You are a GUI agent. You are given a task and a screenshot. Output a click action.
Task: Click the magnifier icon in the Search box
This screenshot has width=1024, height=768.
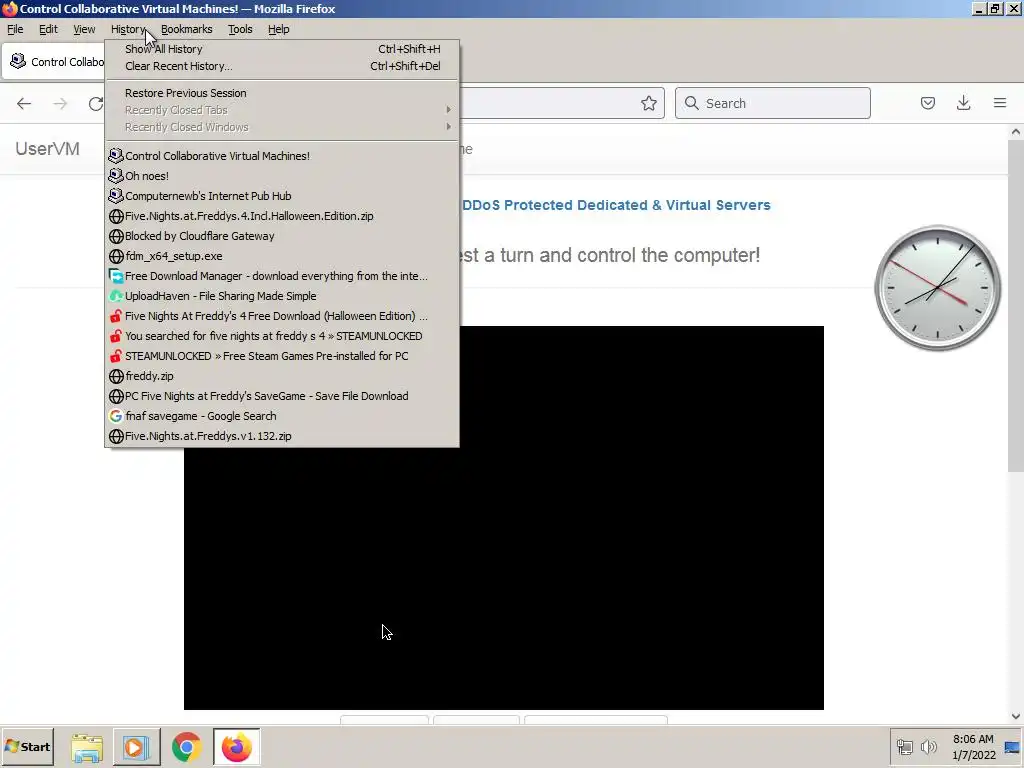(692, 103)
